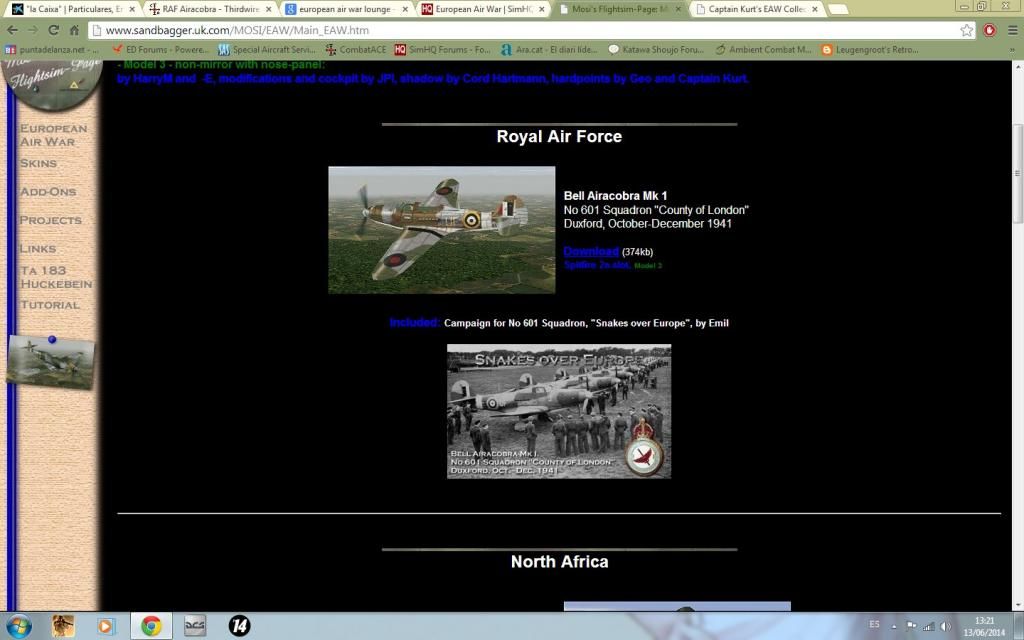Viewport: 1024px width, 640px height.
Task: Click the ES language indicator
Action: pos(874,625)
